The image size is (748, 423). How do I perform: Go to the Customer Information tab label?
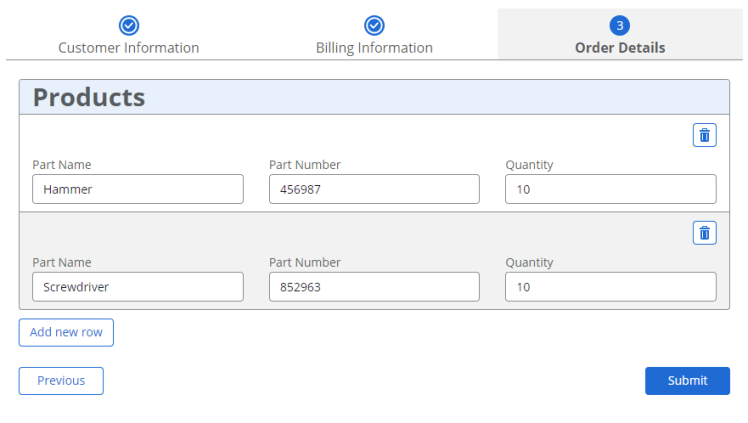pos(128,48)
